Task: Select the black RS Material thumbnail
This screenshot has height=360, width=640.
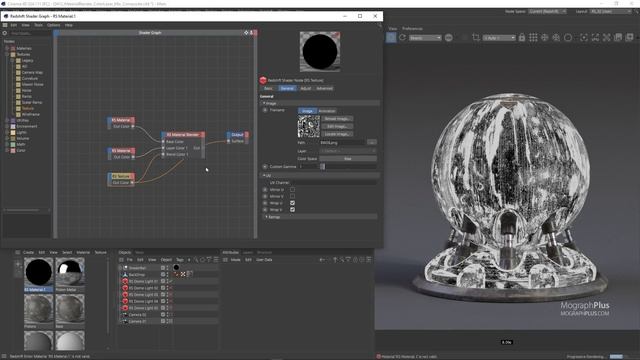Action: (x=39, y=272)
